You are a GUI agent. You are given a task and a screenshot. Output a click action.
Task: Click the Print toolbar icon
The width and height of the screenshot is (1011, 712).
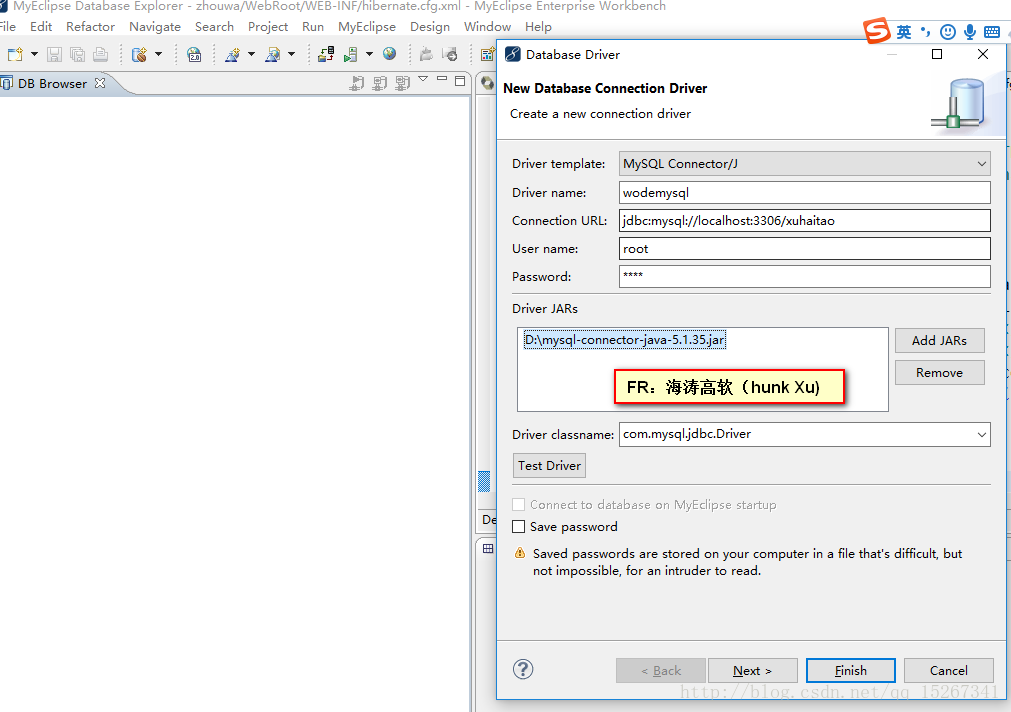click(101, 55)
